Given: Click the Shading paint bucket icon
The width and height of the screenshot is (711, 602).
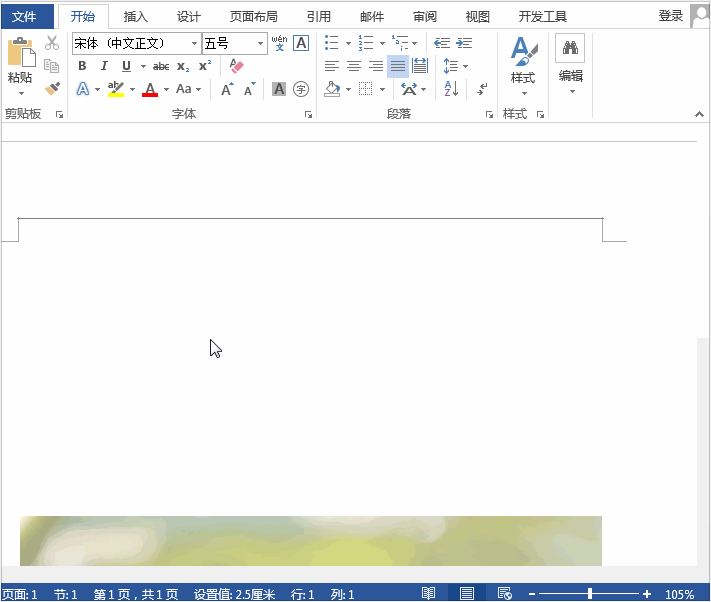Looking at the screenshot, I should pos(332,89).
